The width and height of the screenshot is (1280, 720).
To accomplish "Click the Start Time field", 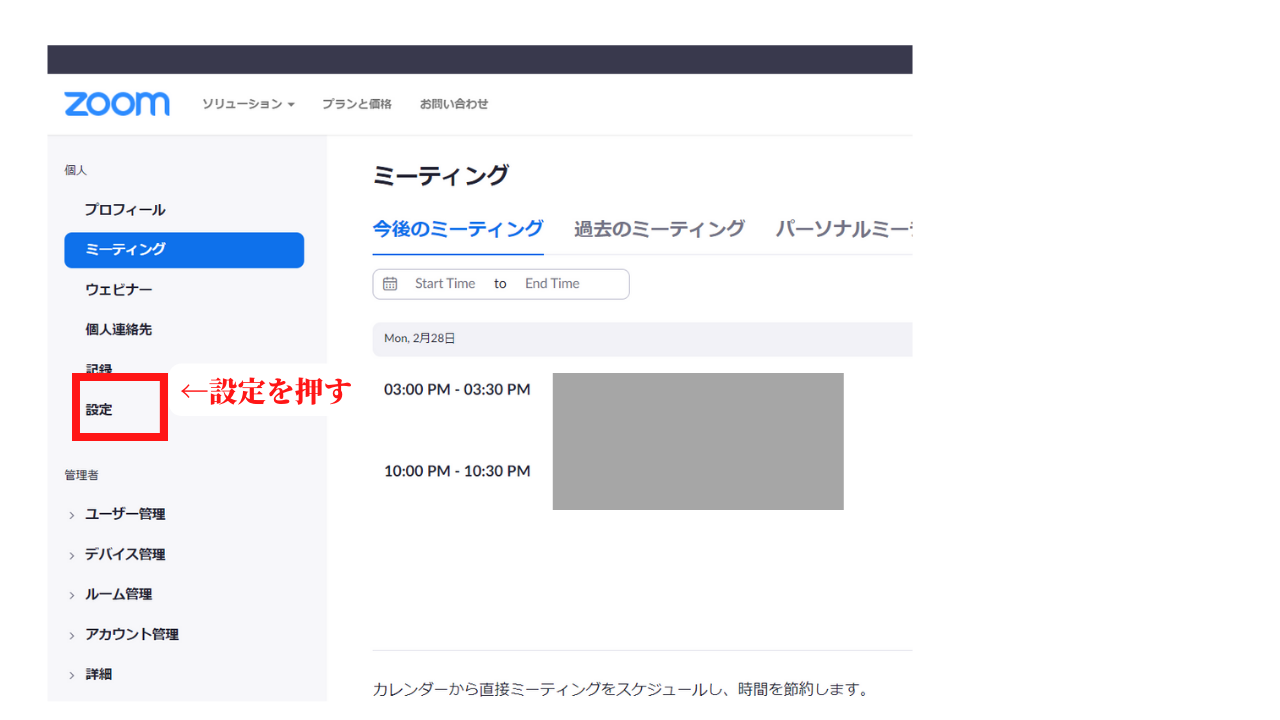I will [445, 284].
